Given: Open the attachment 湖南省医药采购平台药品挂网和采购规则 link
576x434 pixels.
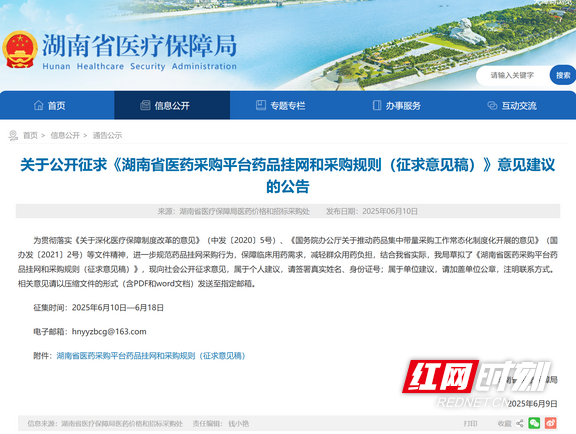Looking at the screenshot, I should pos(151,356).
